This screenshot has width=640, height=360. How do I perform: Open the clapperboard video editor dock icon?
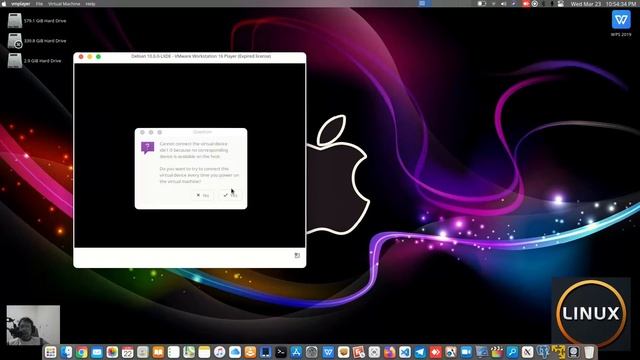497,352
